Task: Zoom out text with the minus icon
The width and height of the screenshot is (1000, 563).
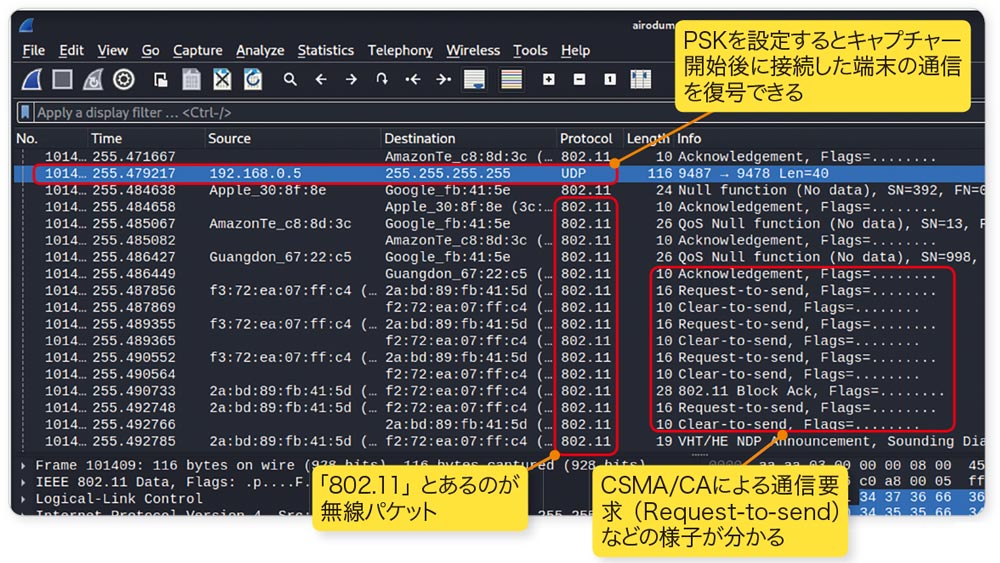Action: tap(579, 80)
